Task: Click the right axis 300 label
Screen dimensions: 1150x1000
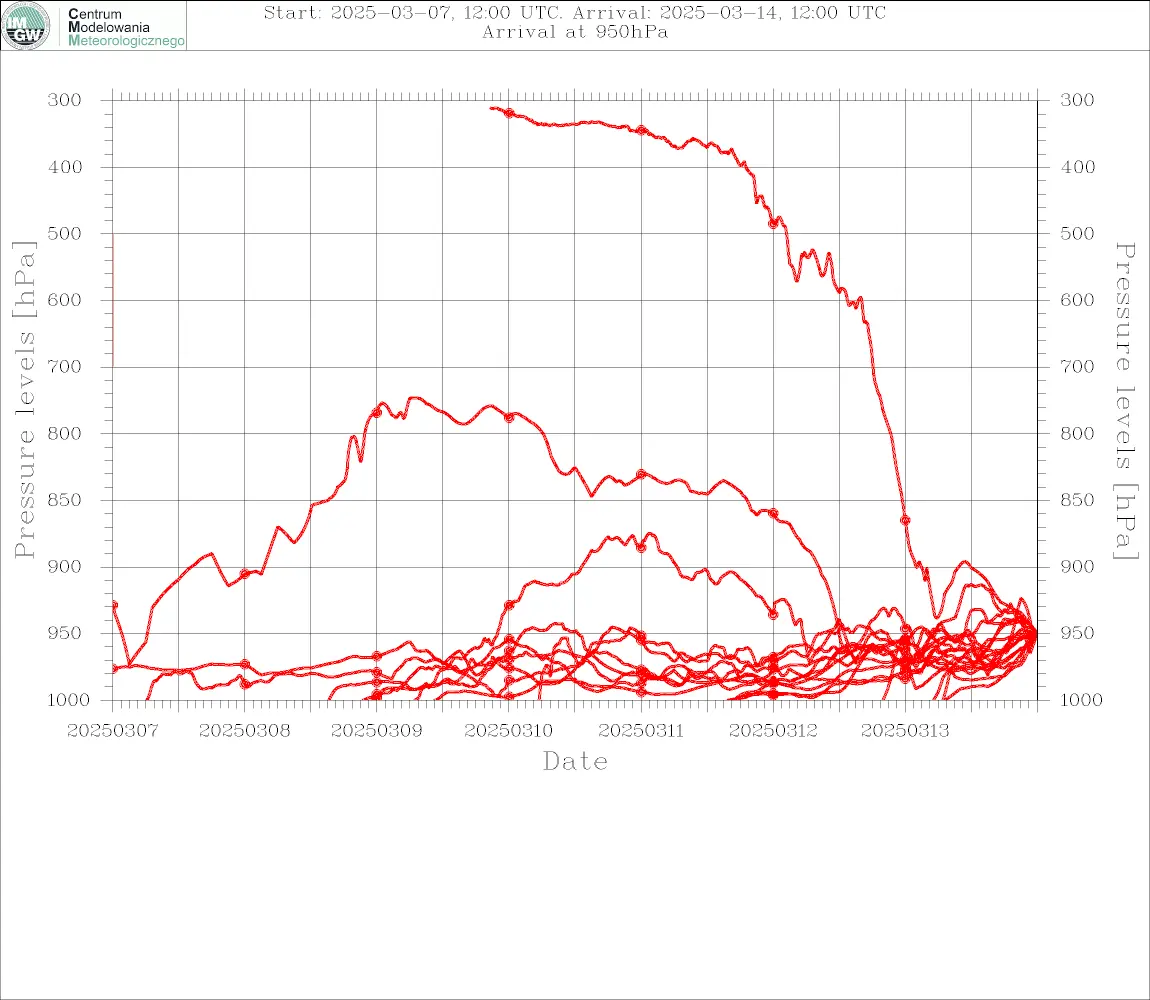Action: (x=1077, y=100)
